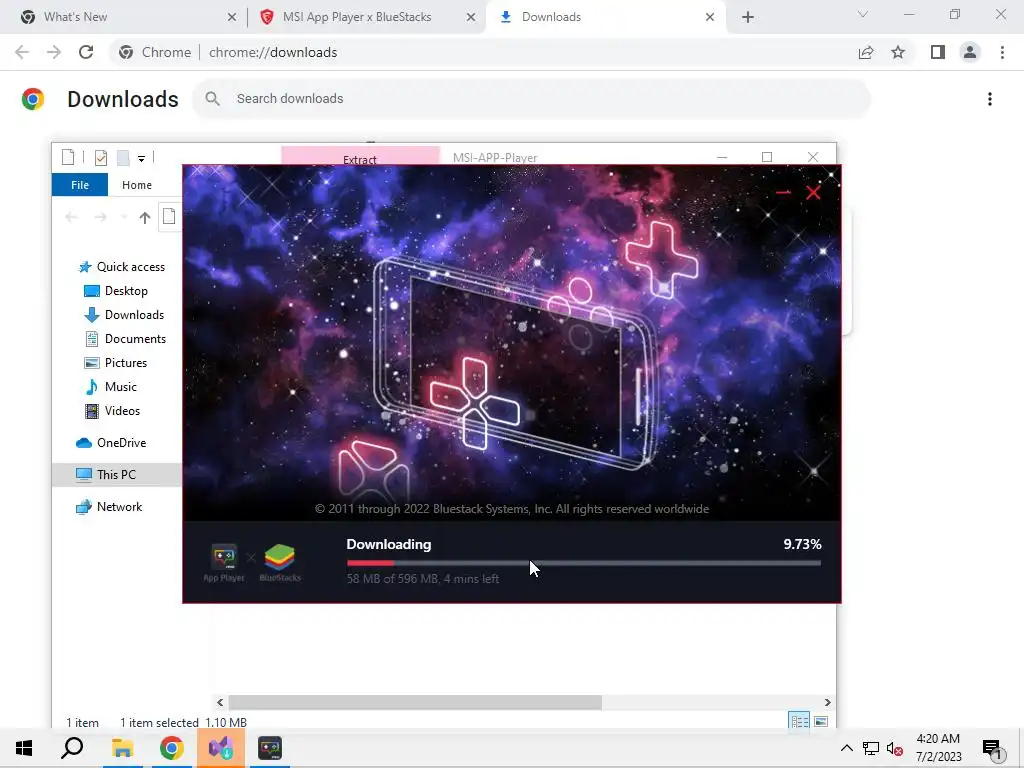Open File Explorer from taskbar
Screen dimensions: 1024x768
click(122, 748)
